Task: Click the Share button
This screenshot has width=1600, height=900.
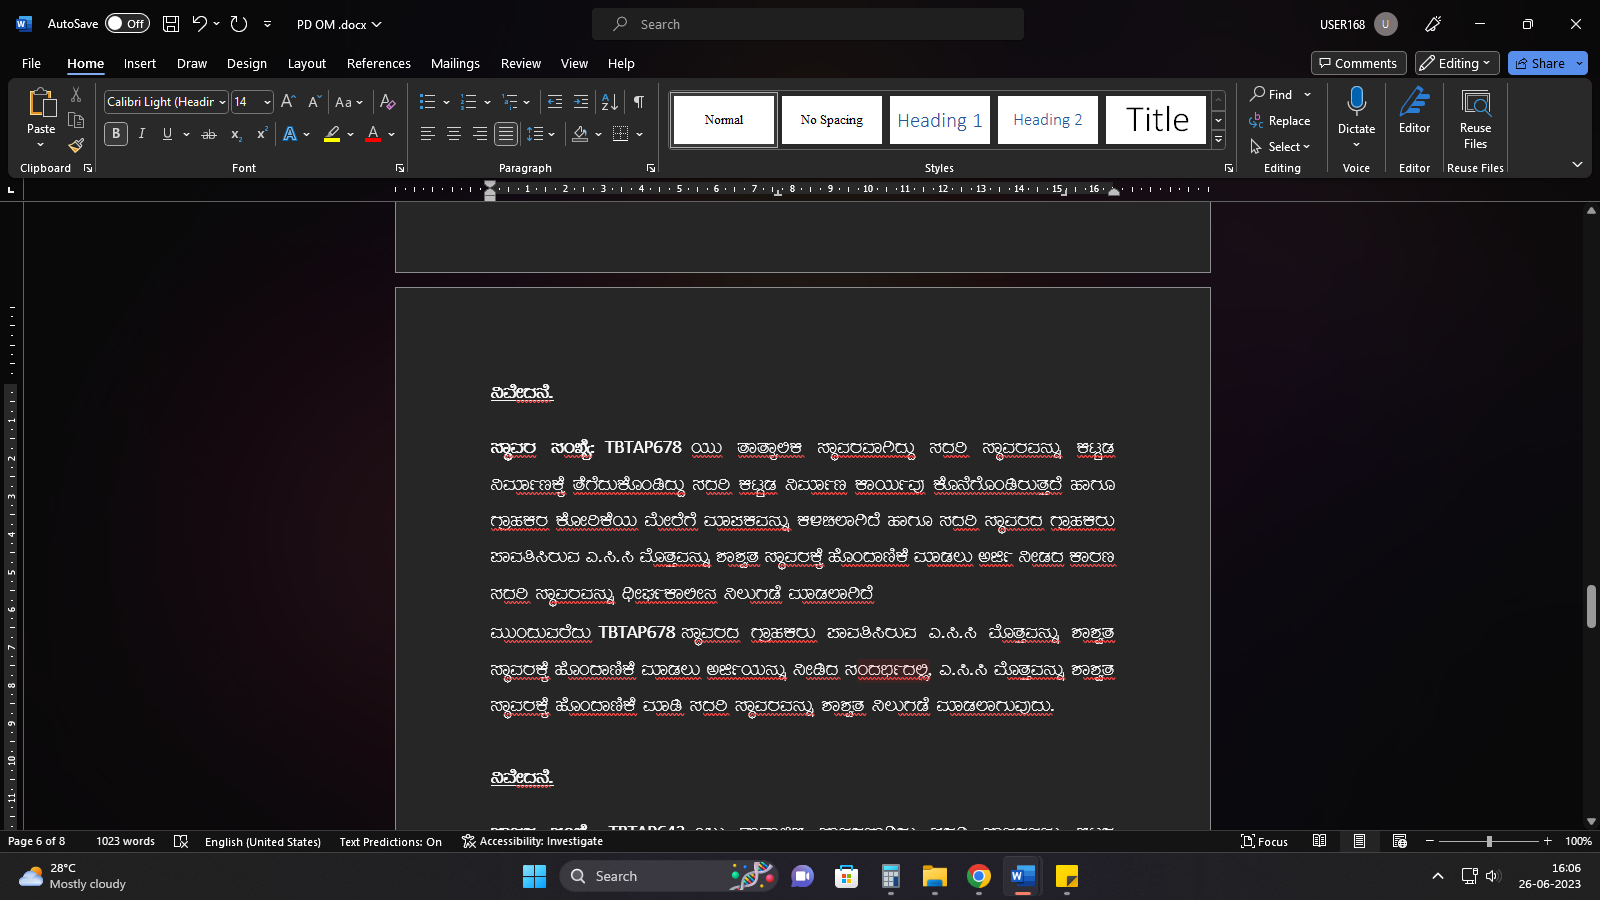Action: [x=1540, y=63]
